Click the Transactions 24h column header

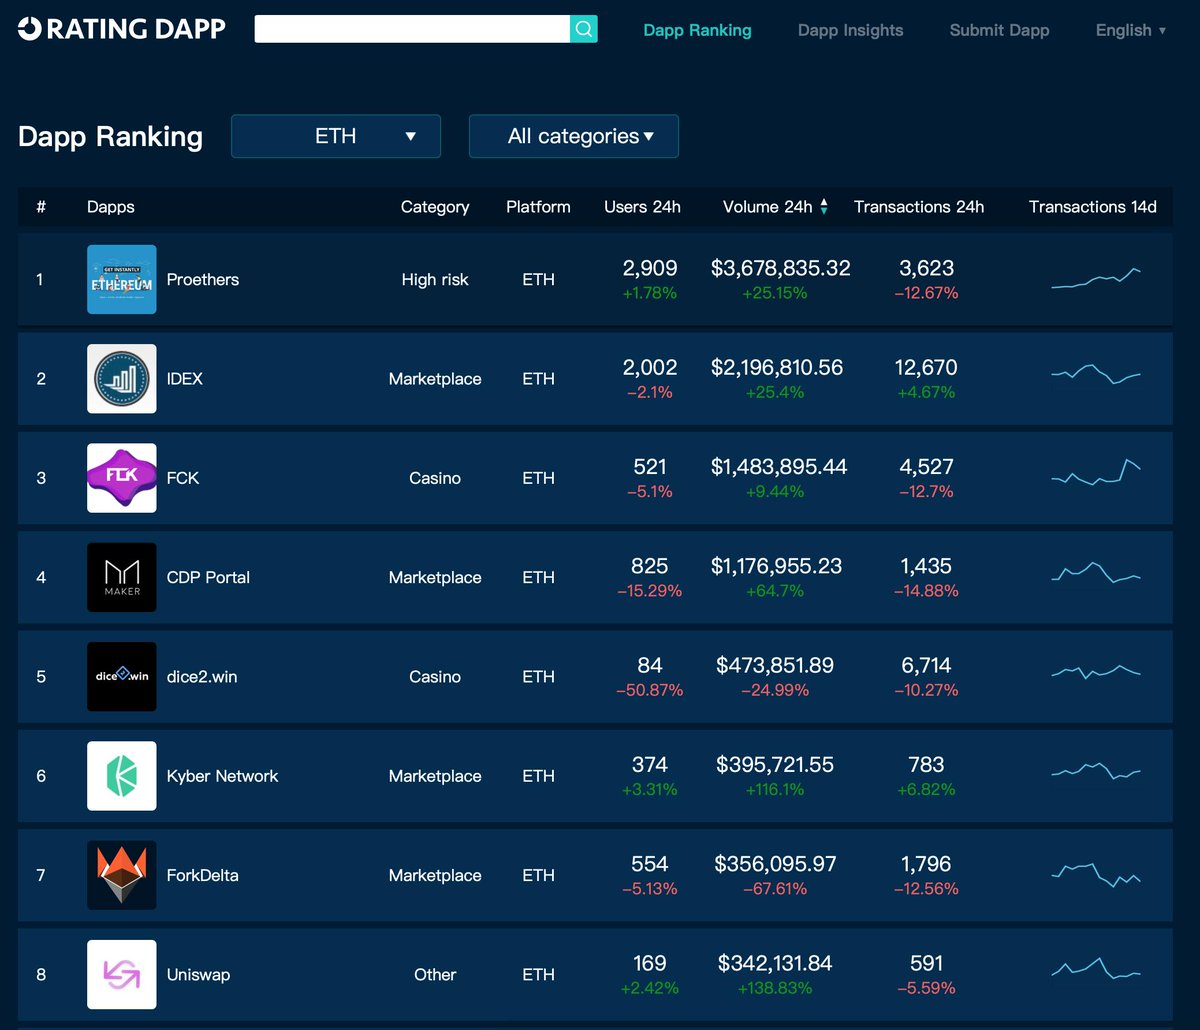tap(919, 207)
